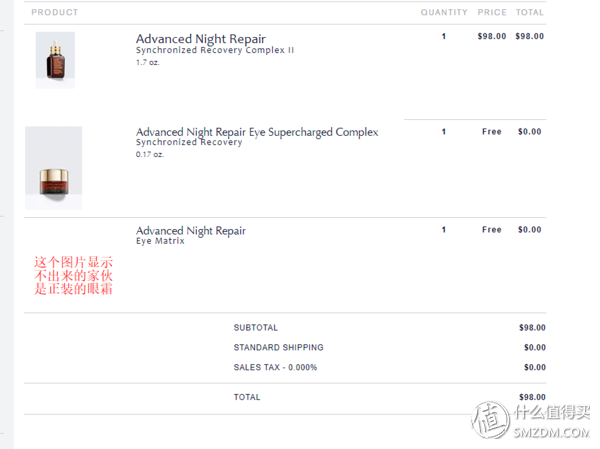Image resolution: width=600 pixels, height=449 pixels.
Task: Click the quantity of the Eye Supercharged Complex
Action: 444,132
